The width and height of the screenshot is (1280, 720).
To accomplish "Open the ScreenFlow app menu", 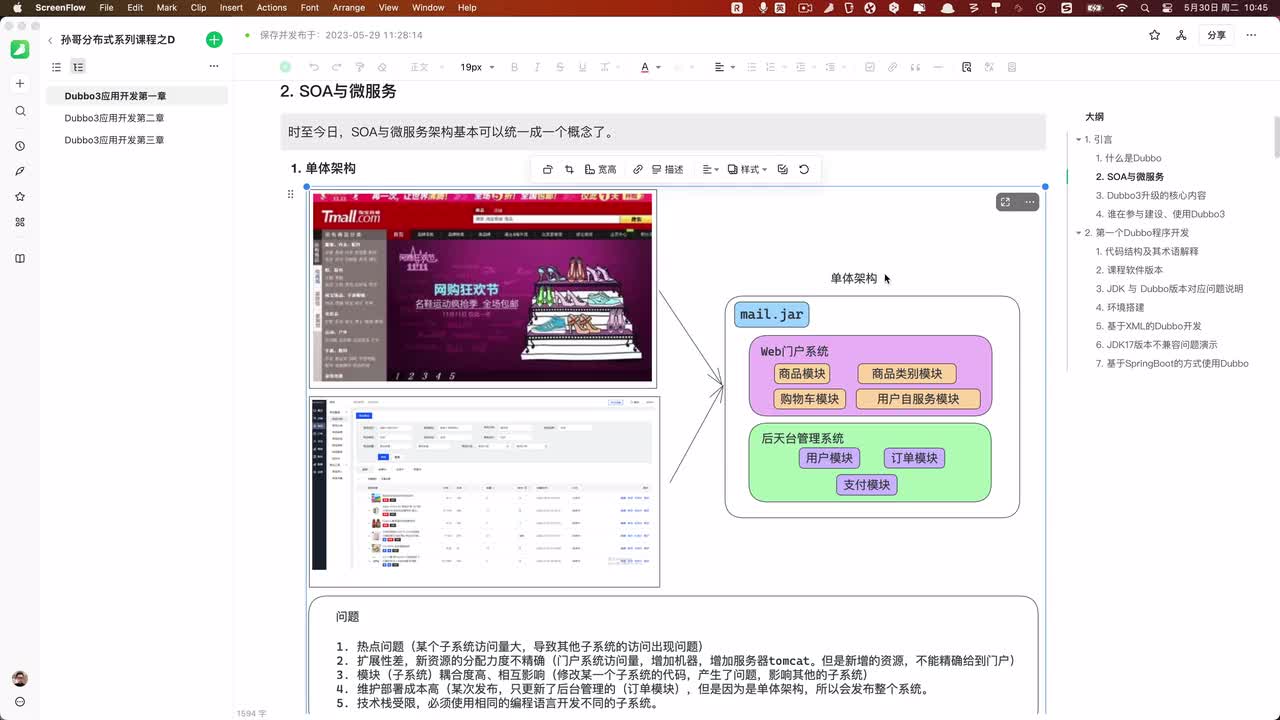I will (59, 8).
